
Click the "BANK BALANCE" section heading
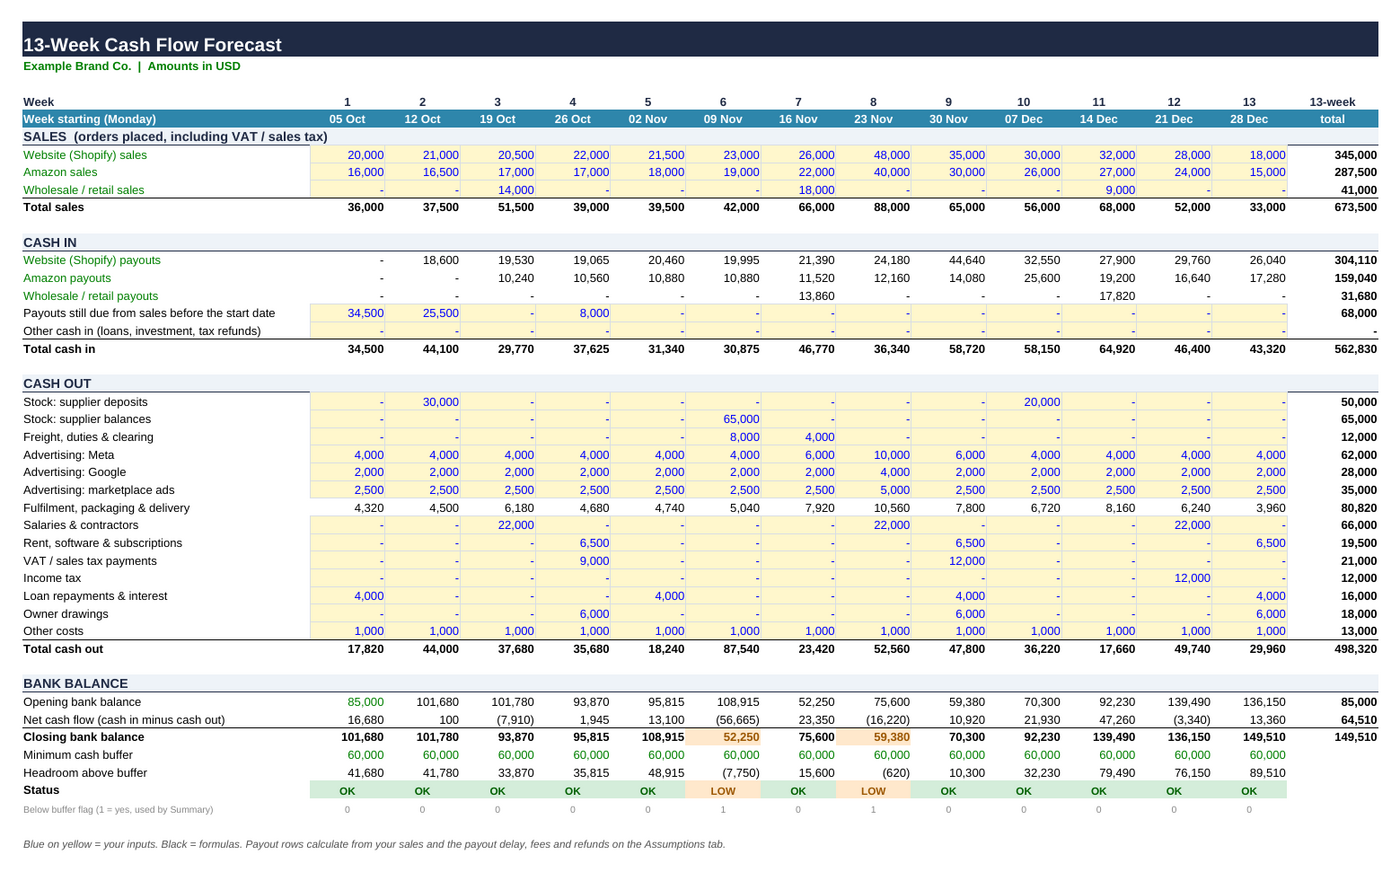(75, 684)
